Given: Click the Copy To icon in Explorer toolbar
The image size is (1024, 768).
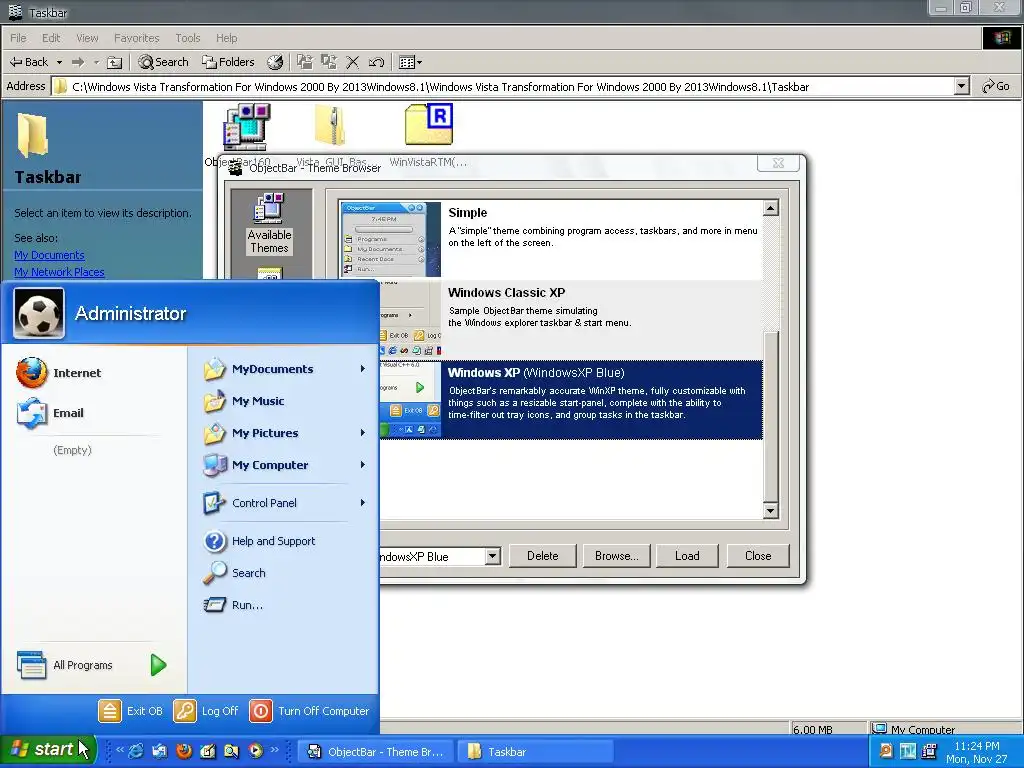Looking at the screenshot, I should point(328,62).
